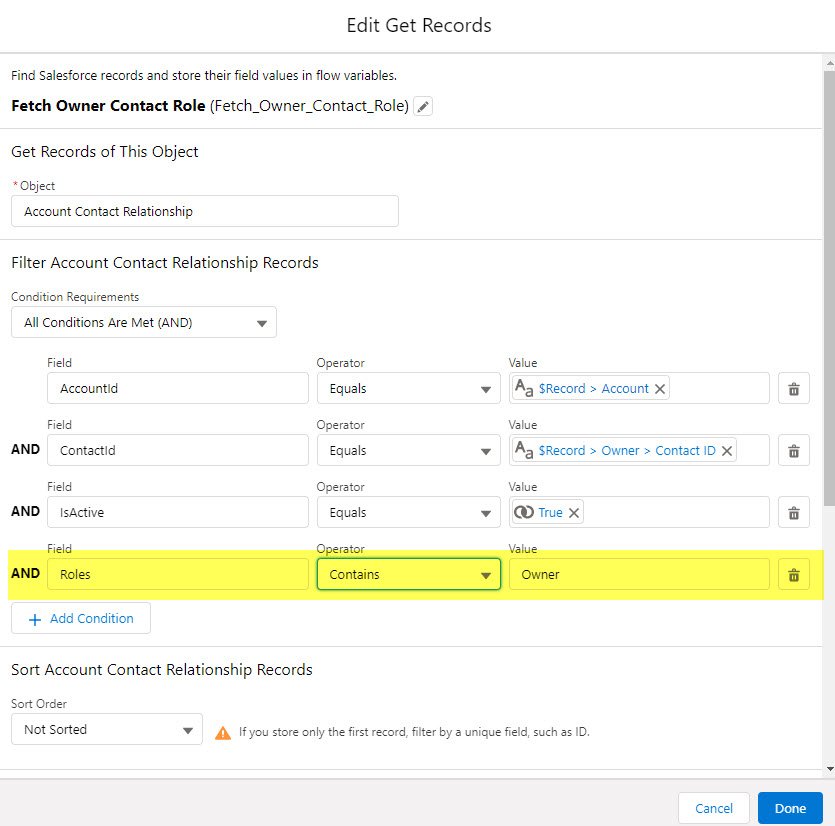The width and height of the screenshot is (835, 826).
Task: Remove the True value pill
Action: [574, 513]
